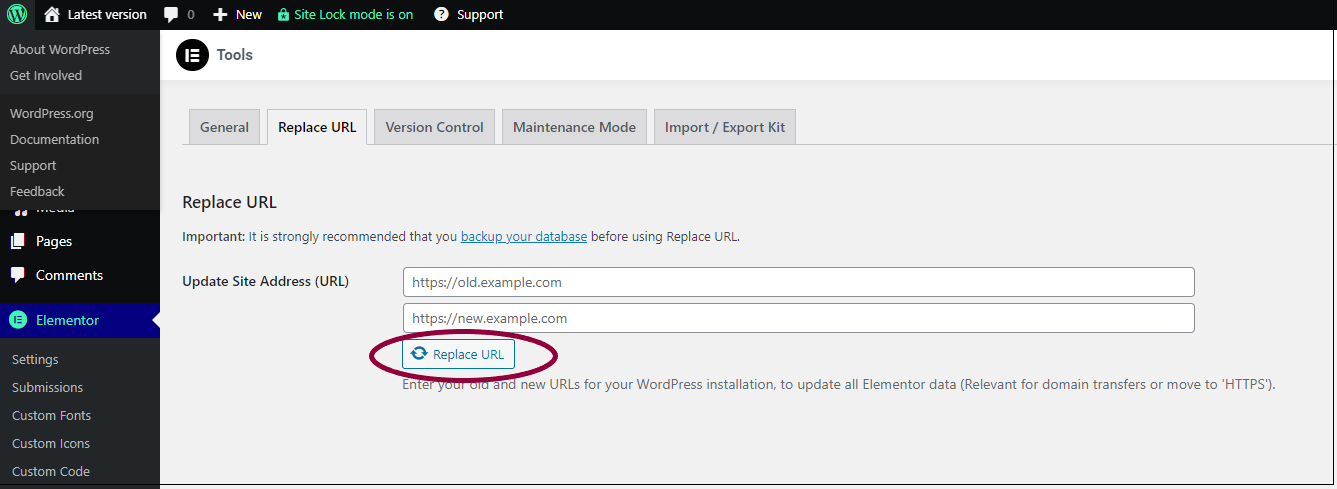The height and width of the screenshot is (489, 1337).
Task: Click the old URL input field
Action: click(x=799, y=282)
